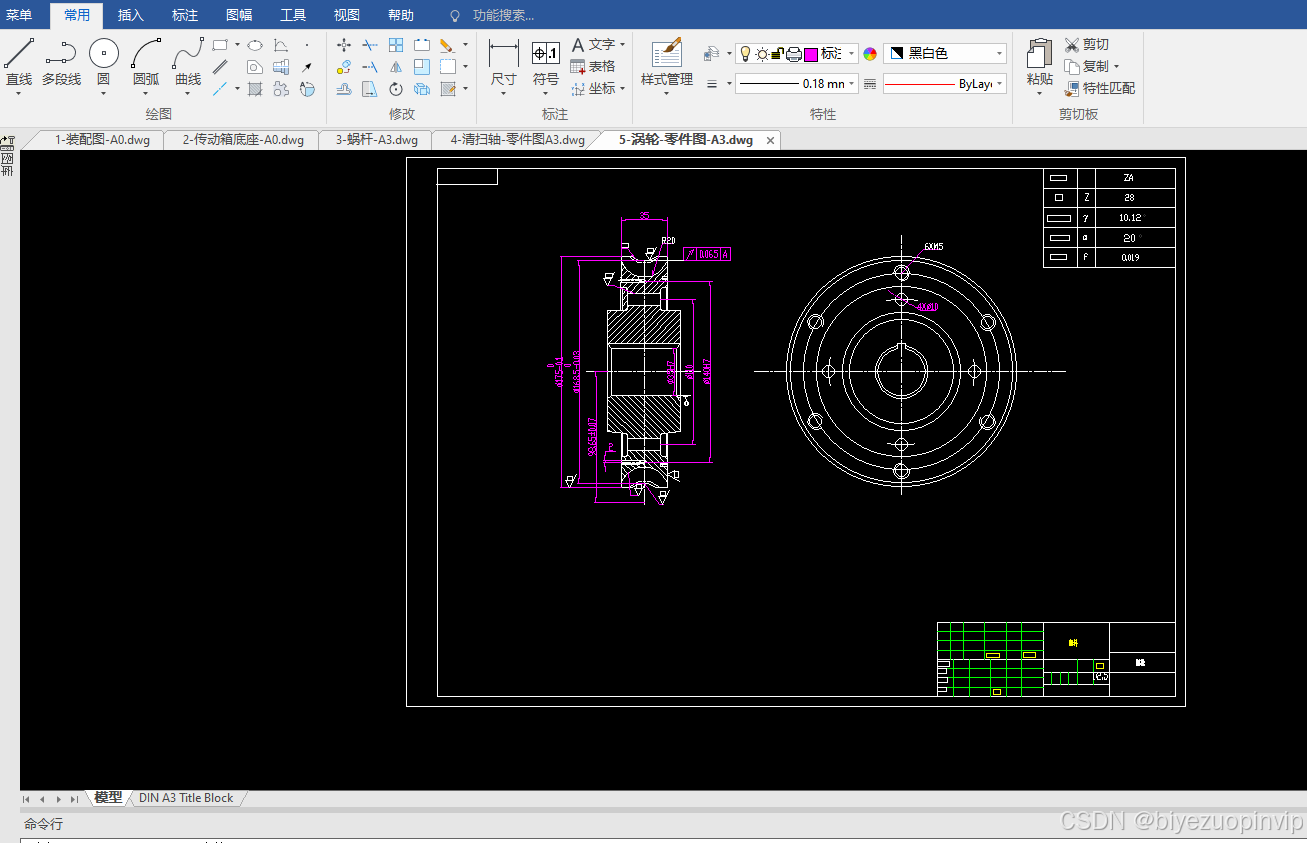This screenshot has width=1307, height=843.
Task: Pick the rectangle drawing tool
Action: [x=220, y=45]
